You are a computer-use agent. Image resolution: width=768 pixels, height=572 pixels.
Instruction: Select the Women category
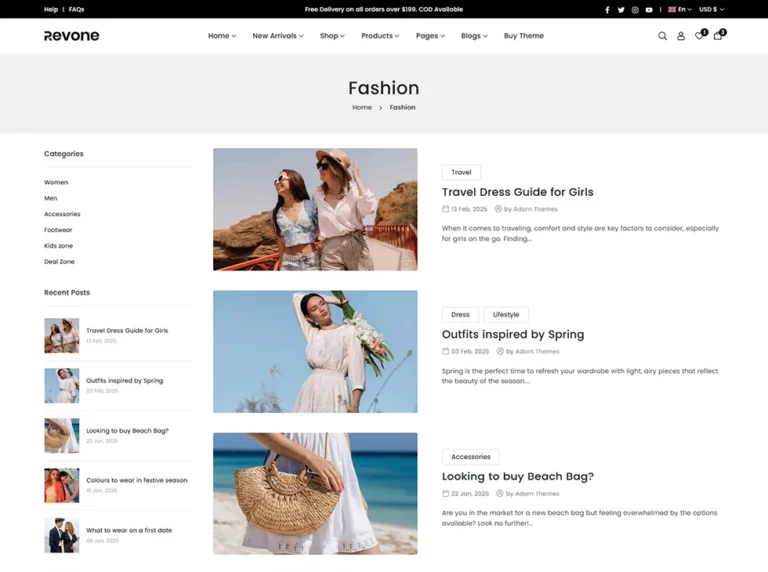(x=56, y=182)
